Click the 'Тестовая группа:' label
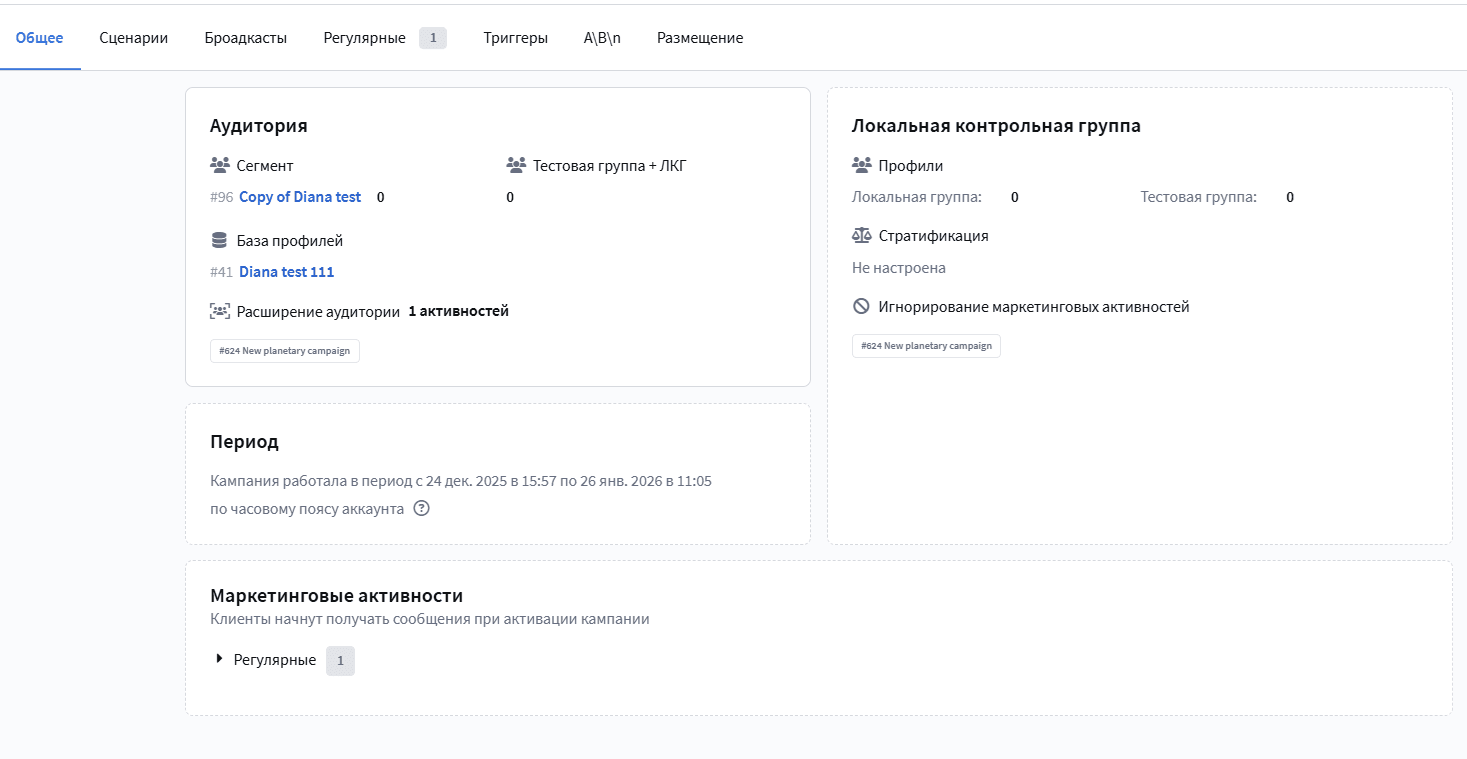The height and width of the screenshot is (759, 1467). pyautogui.click(x=1199, y=197)
